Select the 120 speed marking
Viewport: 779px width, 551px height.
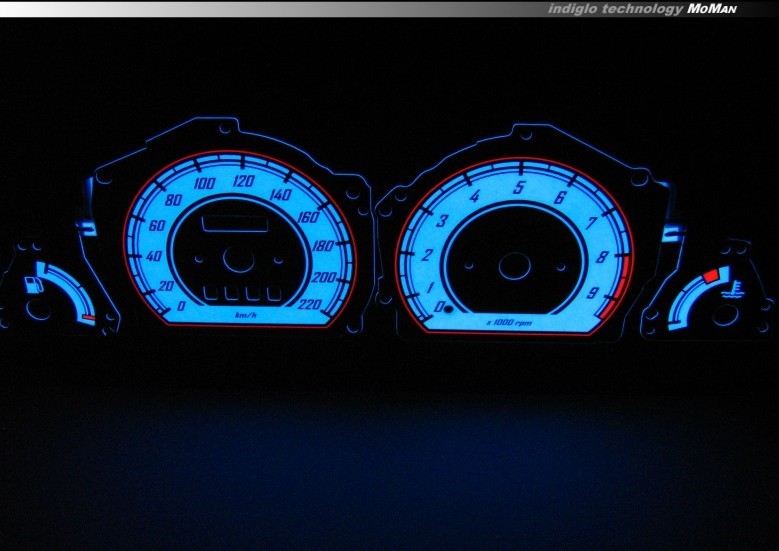[x=243, y=182]
